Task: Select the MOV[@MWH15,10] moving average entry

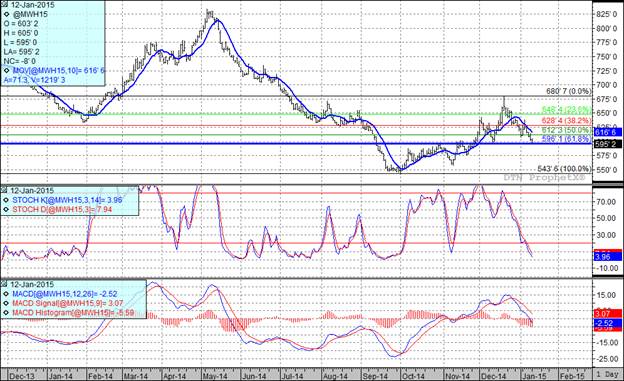Action: pos(59,70)
